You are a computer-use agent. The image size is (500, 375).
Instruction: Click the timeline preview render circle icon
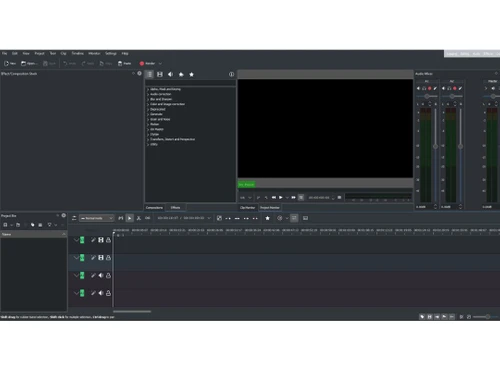pos(279,218)
